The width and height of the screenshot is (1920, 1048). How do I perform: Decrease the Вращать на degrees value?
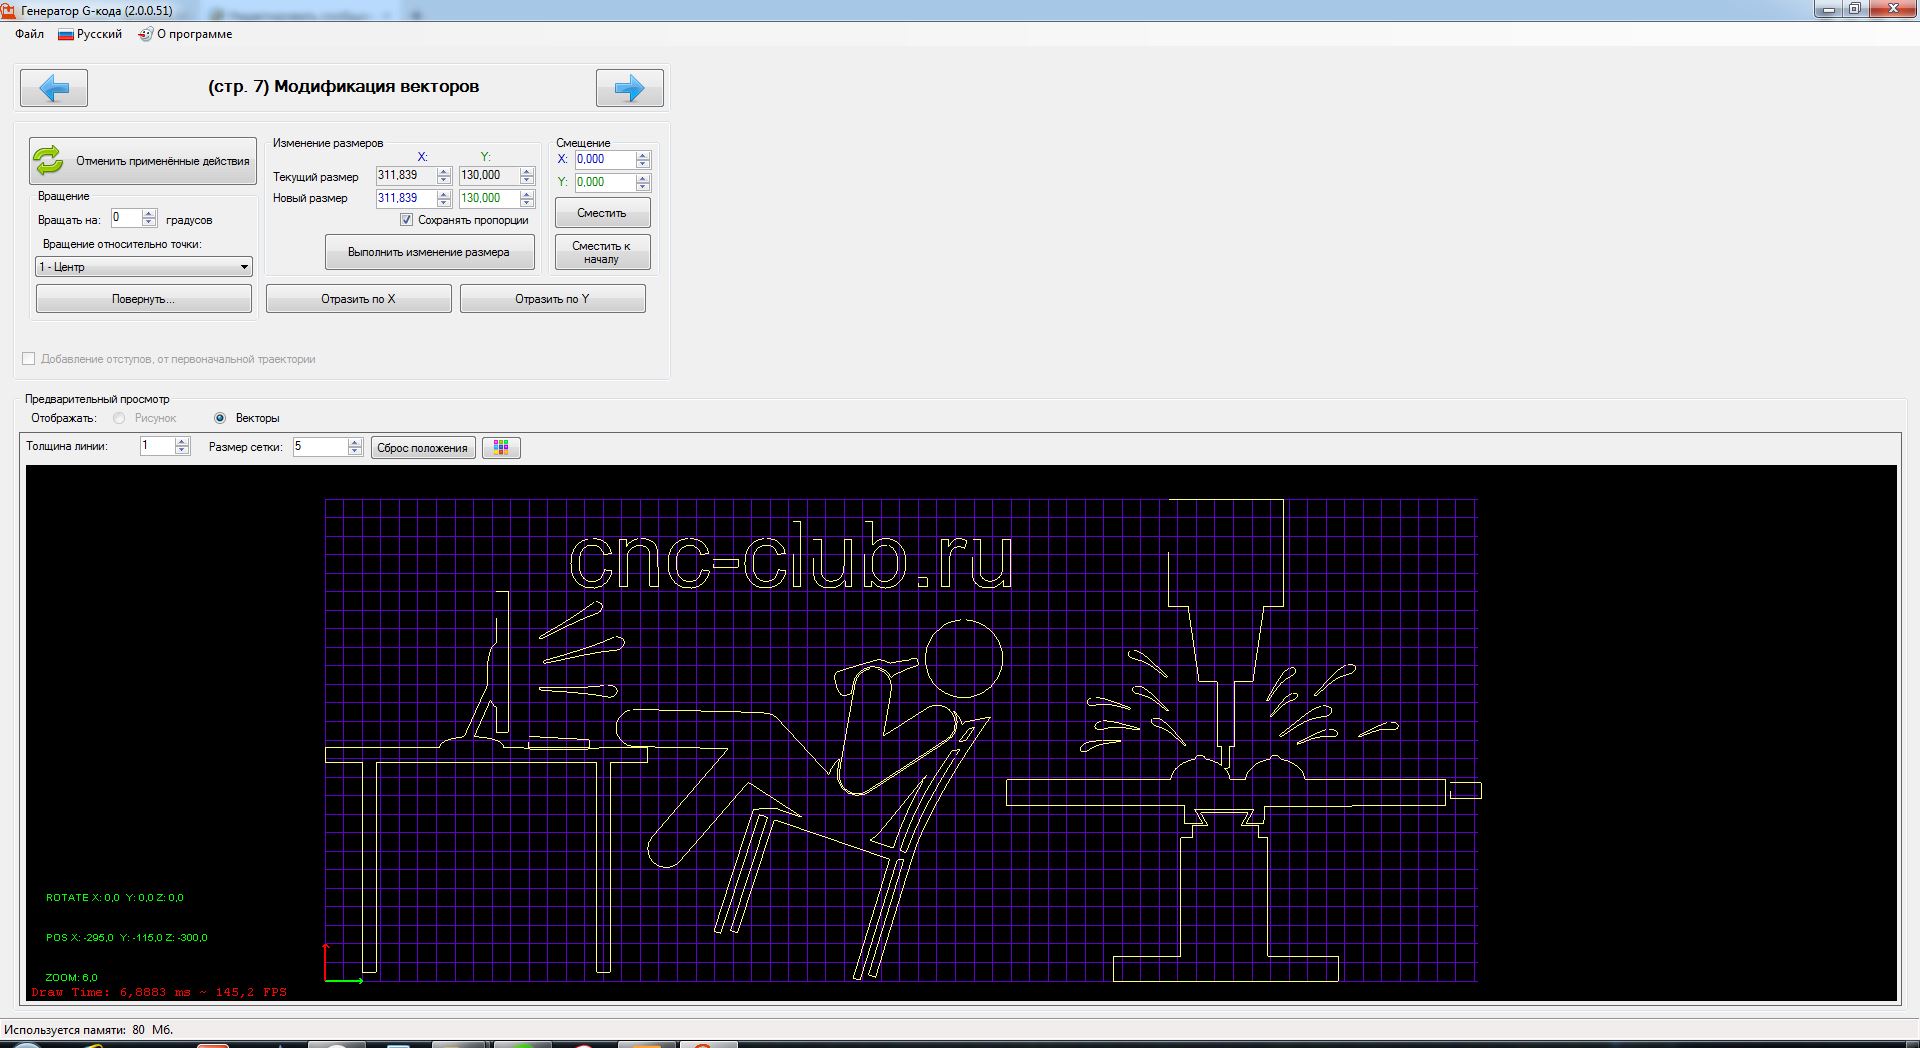point(149,223)
